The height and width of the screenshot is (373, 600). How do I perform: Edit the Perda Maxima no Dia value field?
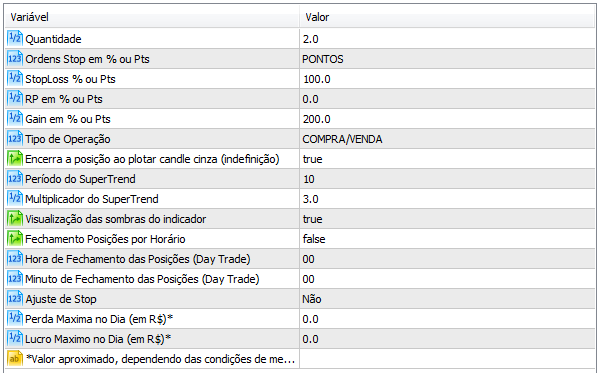[447, 319]
